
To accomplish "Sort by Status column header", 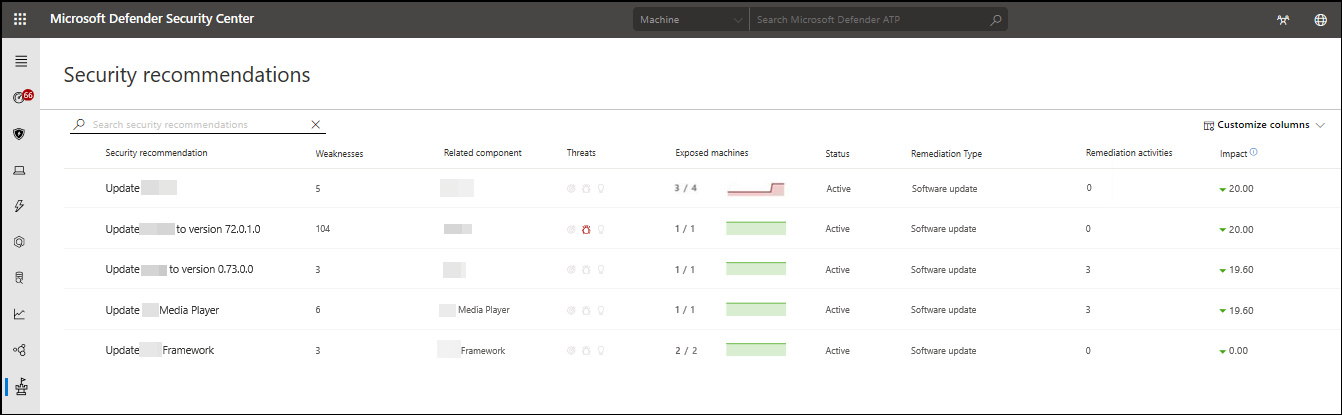I will coord(837,154).
